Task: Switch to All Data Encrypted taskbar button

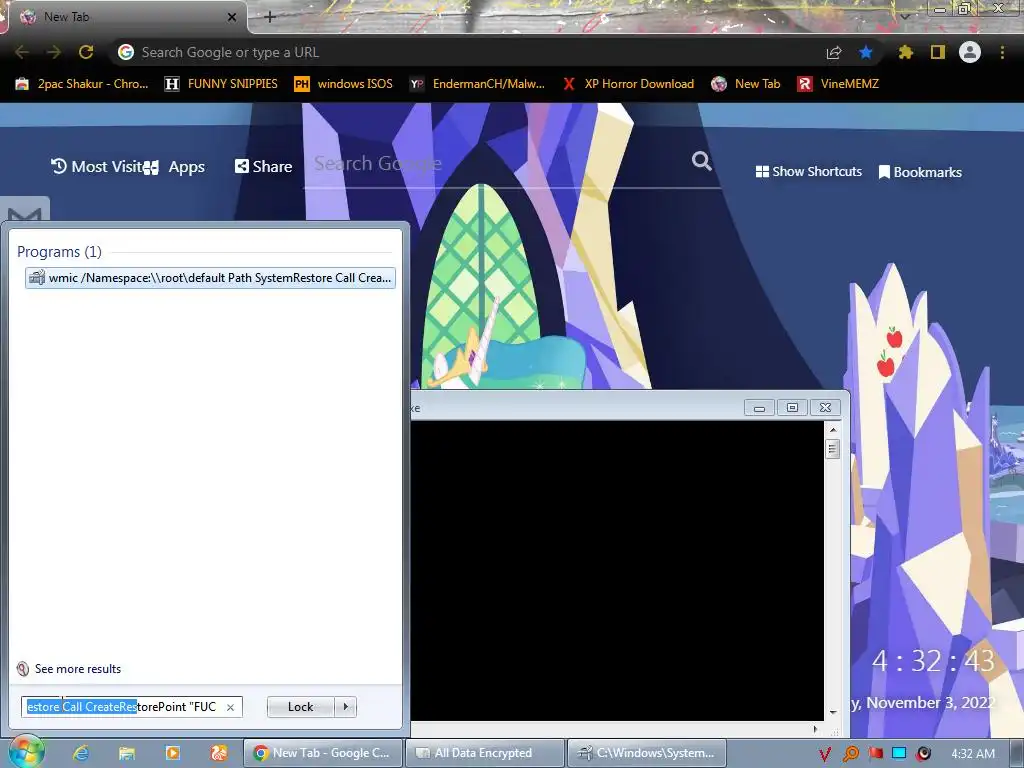Action: [x=485, y=753]
